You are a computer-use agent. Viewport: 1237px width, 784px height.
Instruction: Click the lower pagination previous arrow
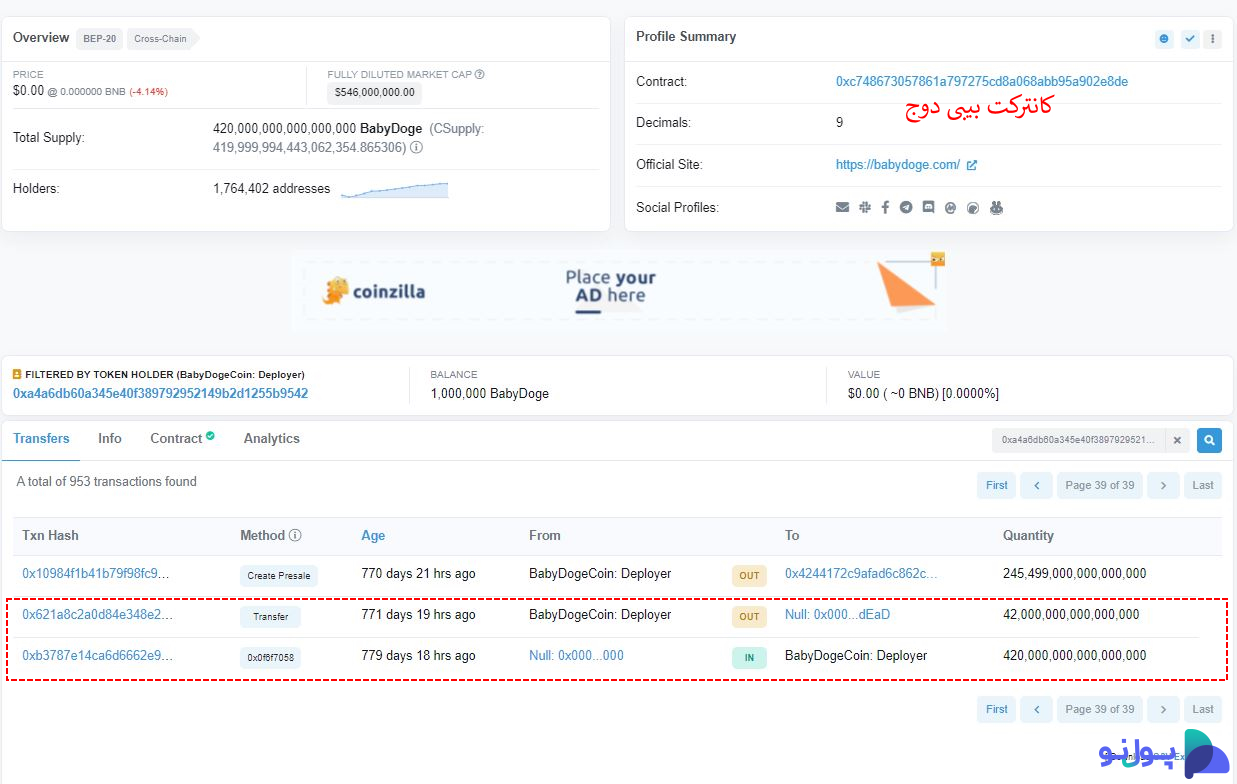coord(1036,709)
